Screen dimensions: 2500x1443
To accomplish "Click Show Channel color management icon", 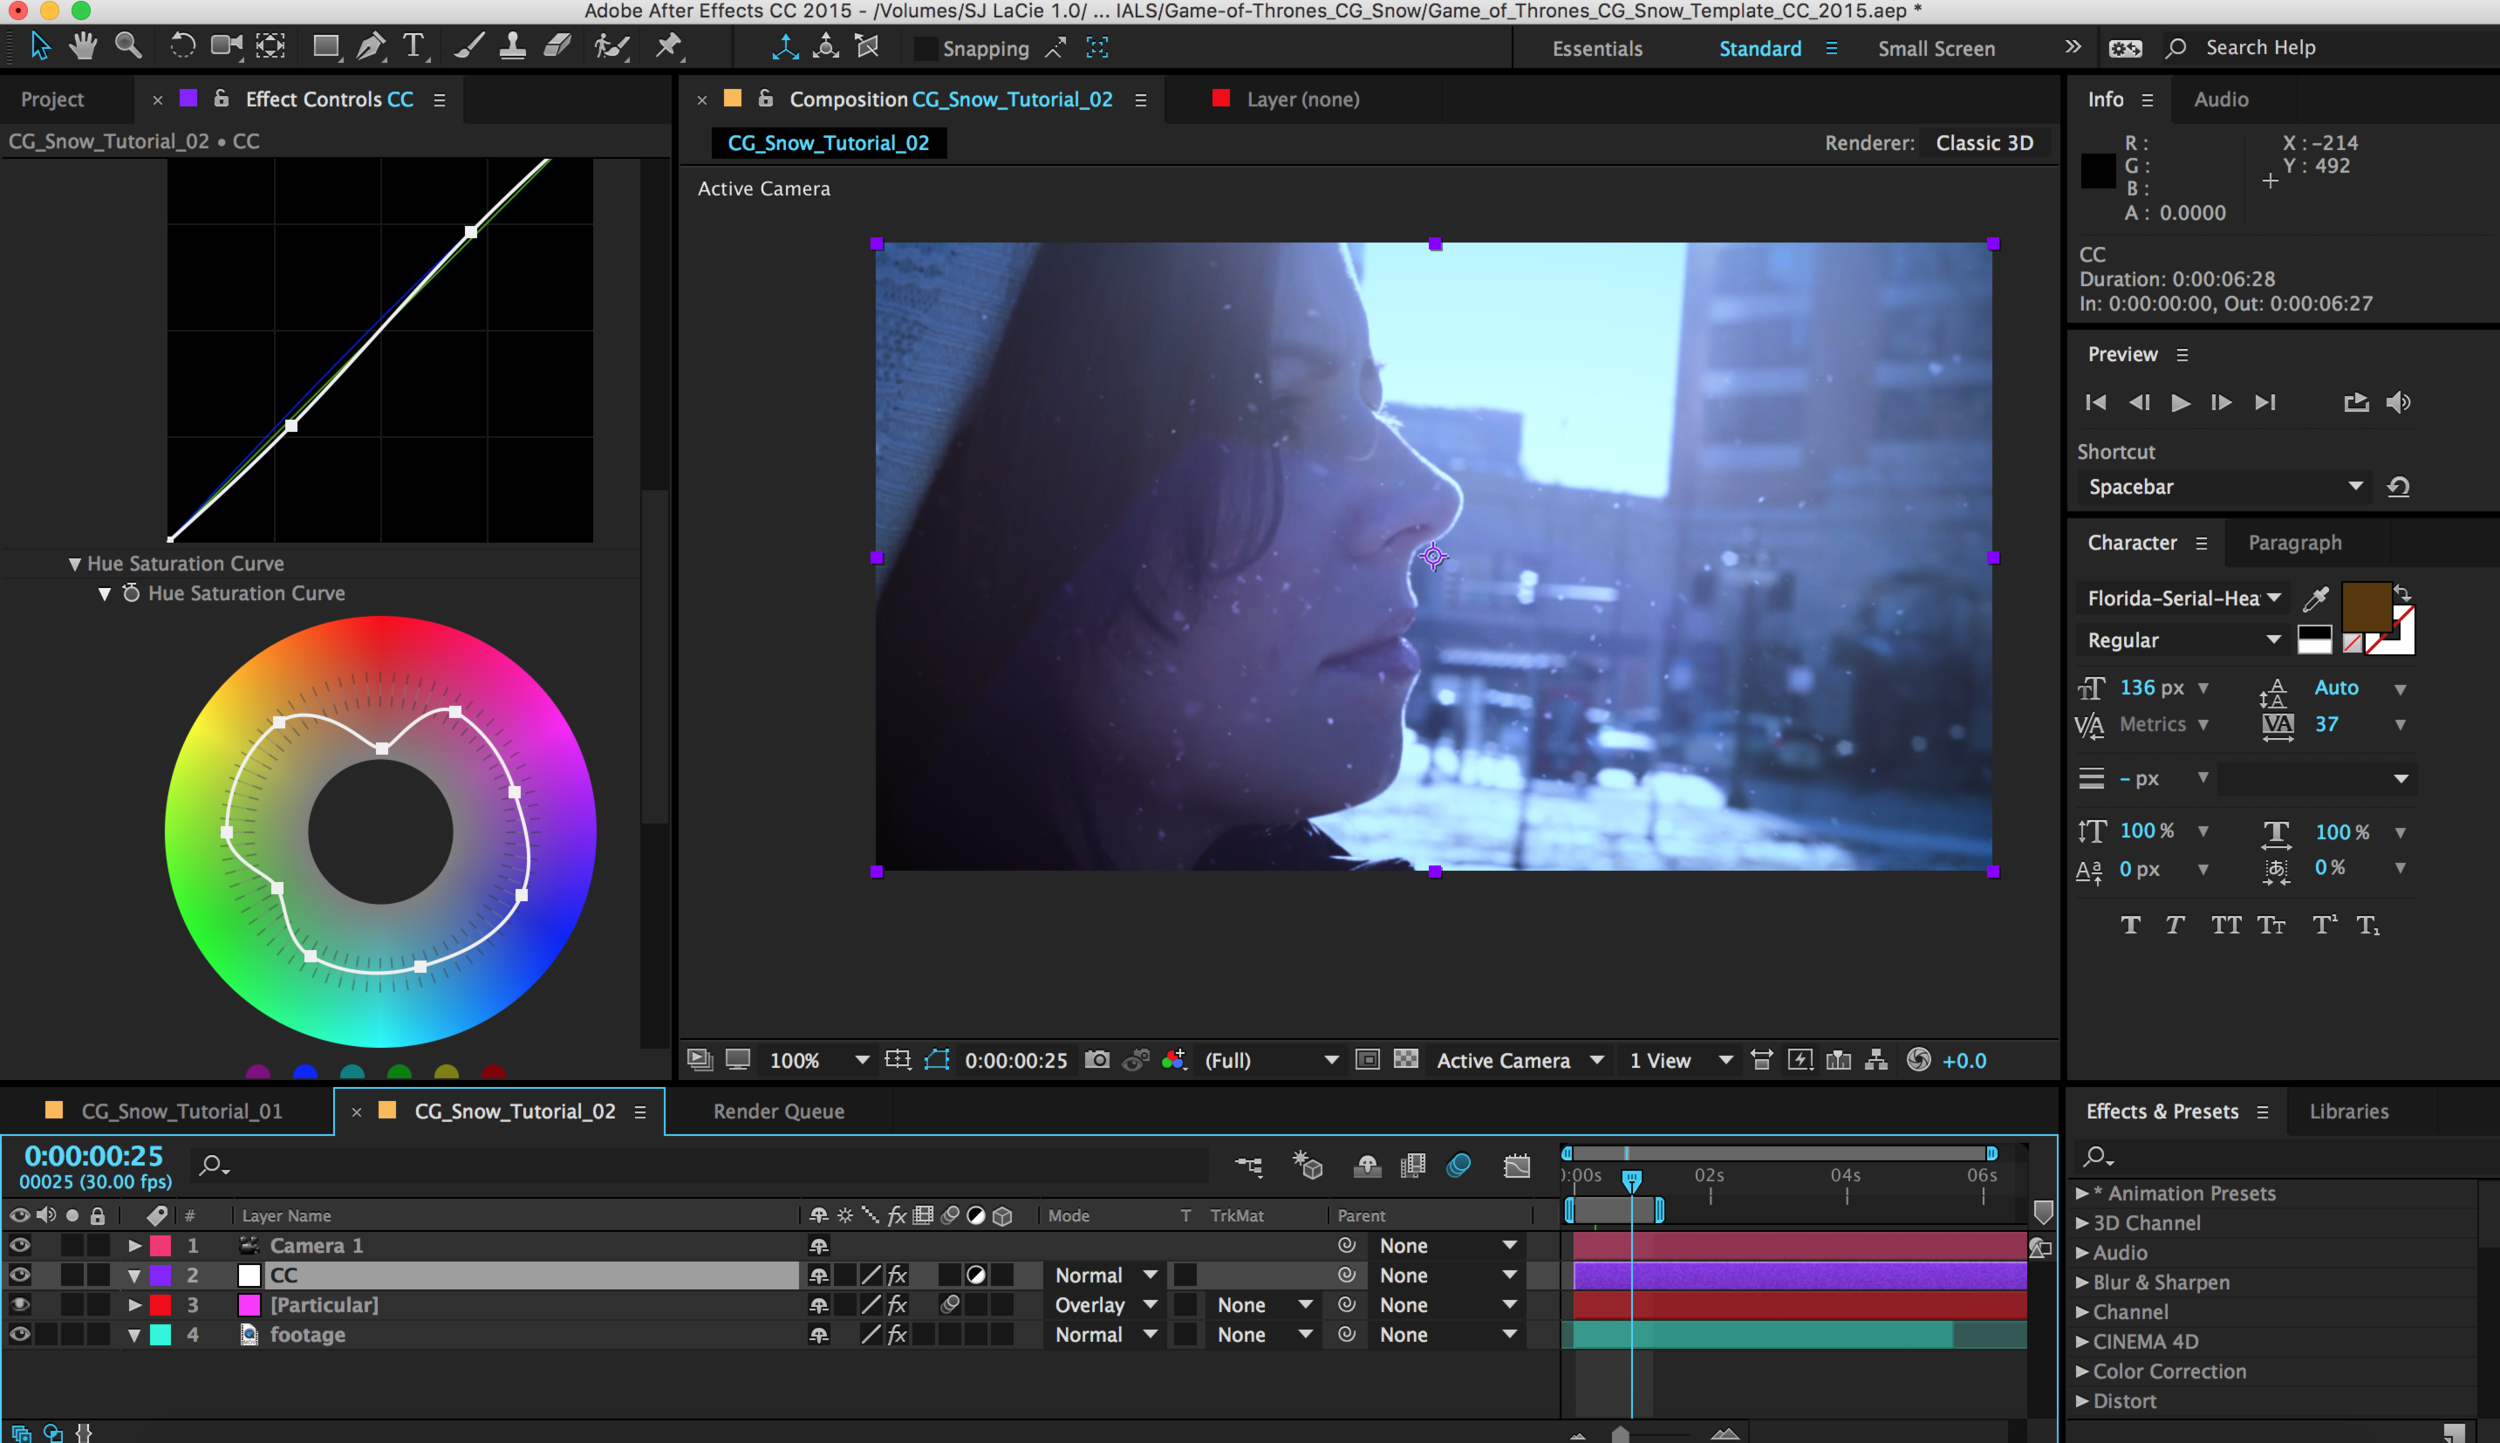I will [x=1174, y=1059].
